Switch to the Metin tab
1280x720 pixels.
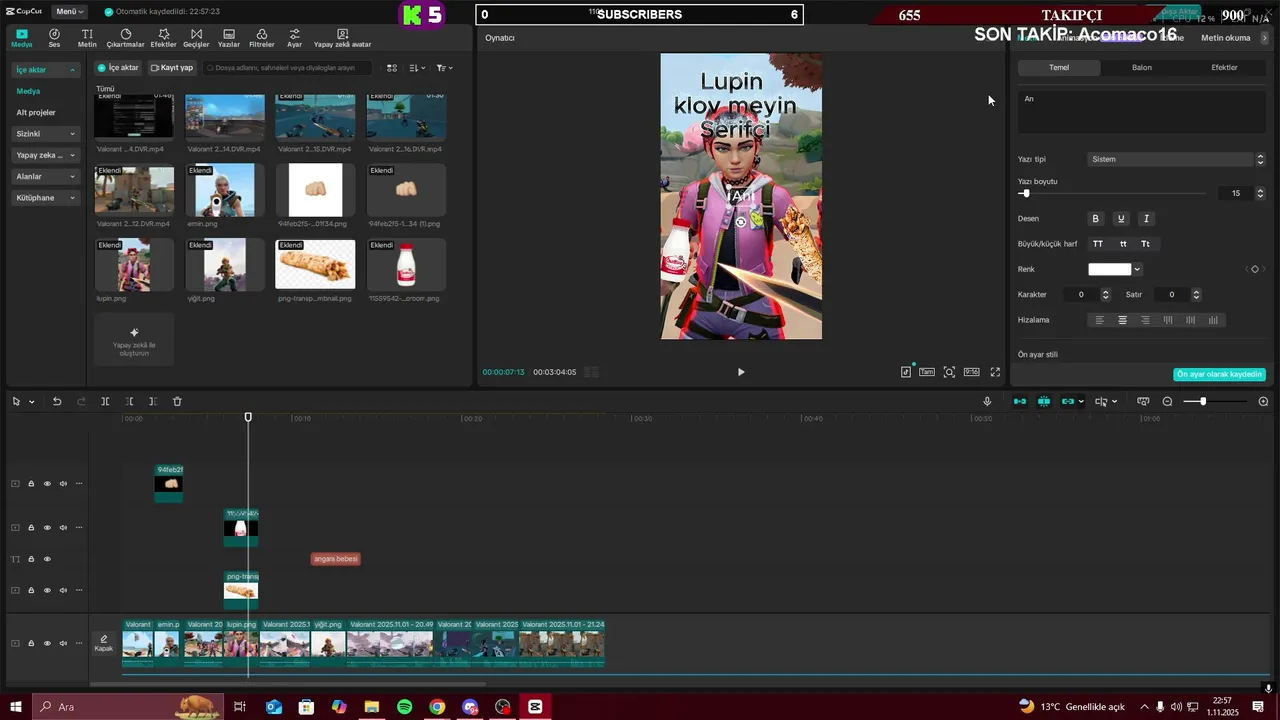87,38
